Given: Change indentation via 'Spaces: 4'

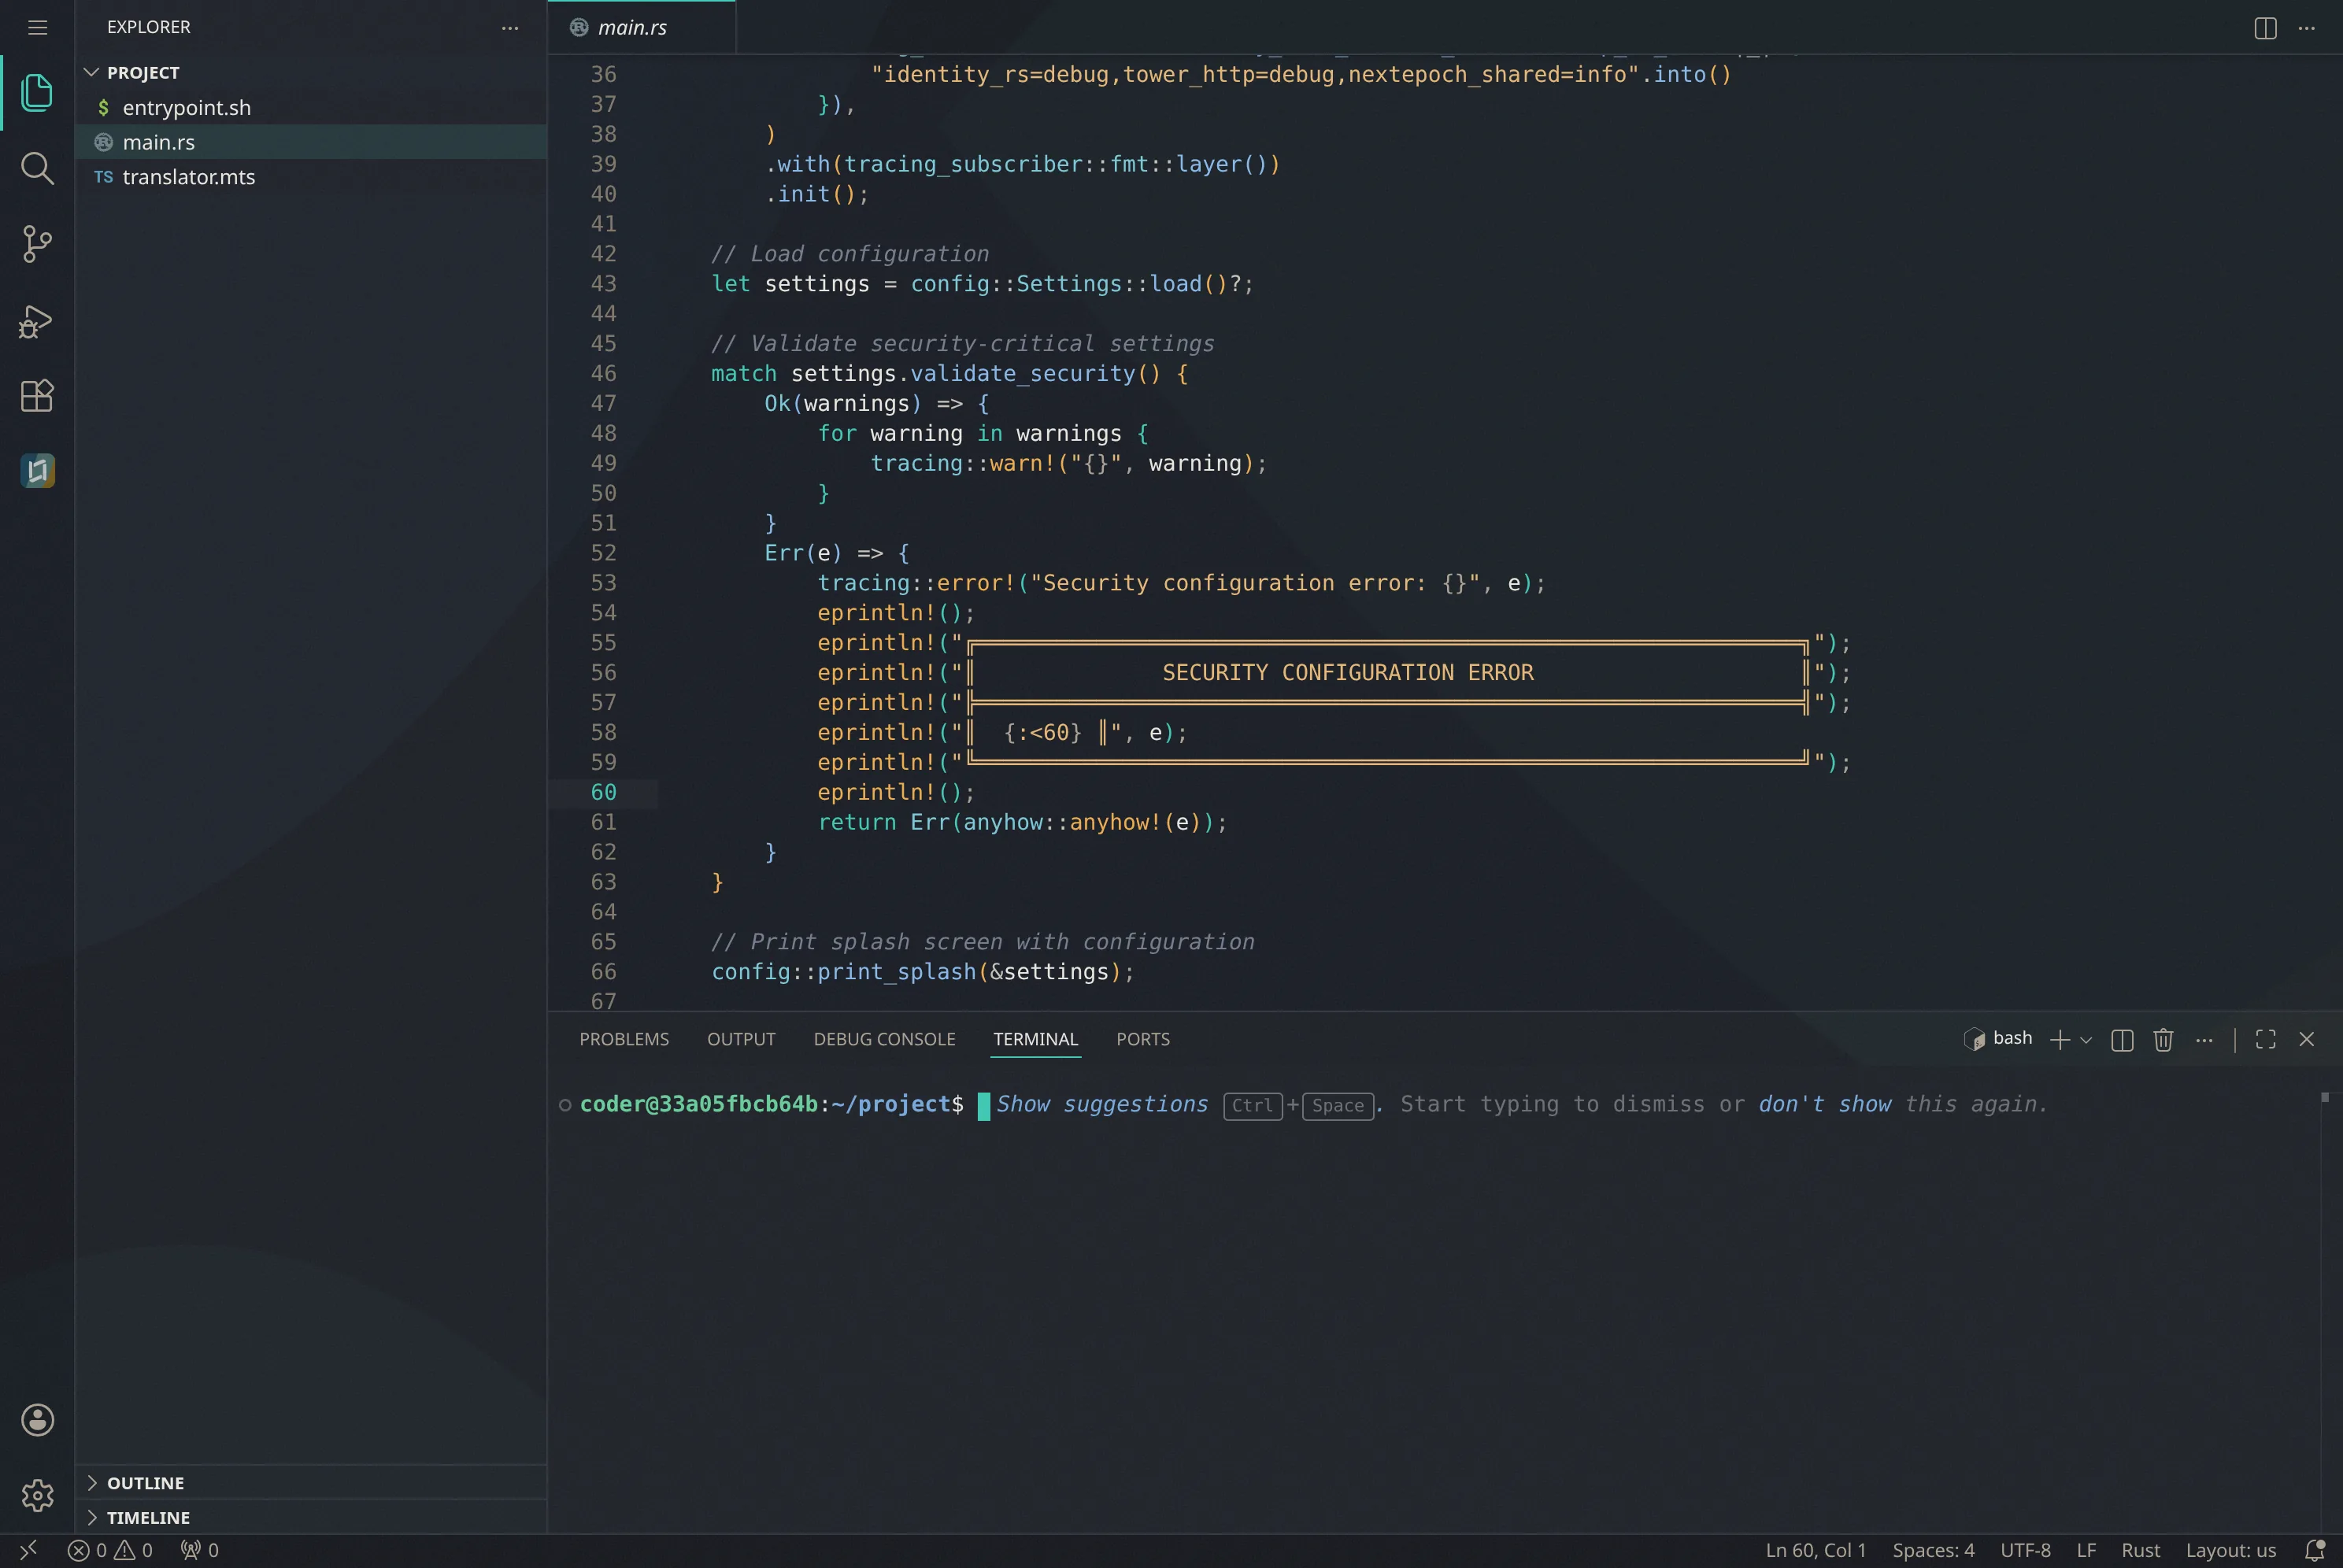Looking at the screenshot, I should [1932, 1550].
